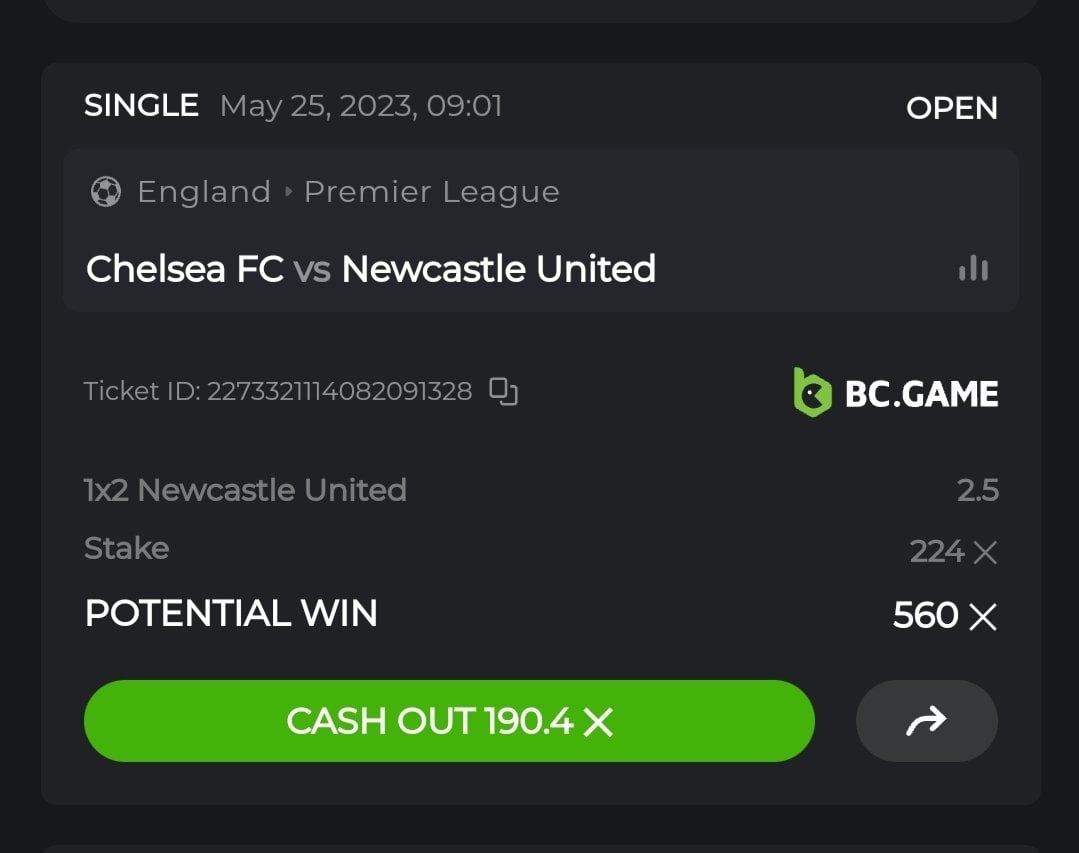Viewport: 1079px width, 853px height.
Task: Select Newcastle United team name in match title
Action: click(x=498, y=269)
